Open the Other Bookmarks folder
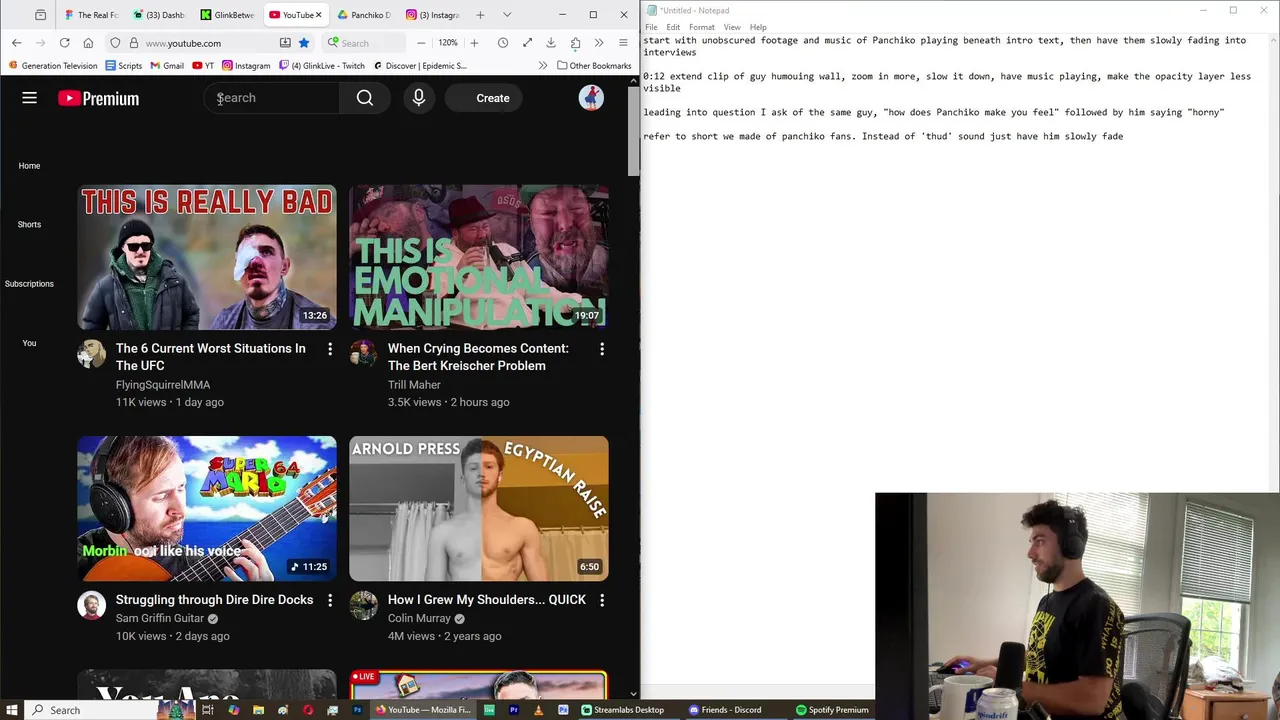Screen dimensions: 1280x720 (594, 66)
